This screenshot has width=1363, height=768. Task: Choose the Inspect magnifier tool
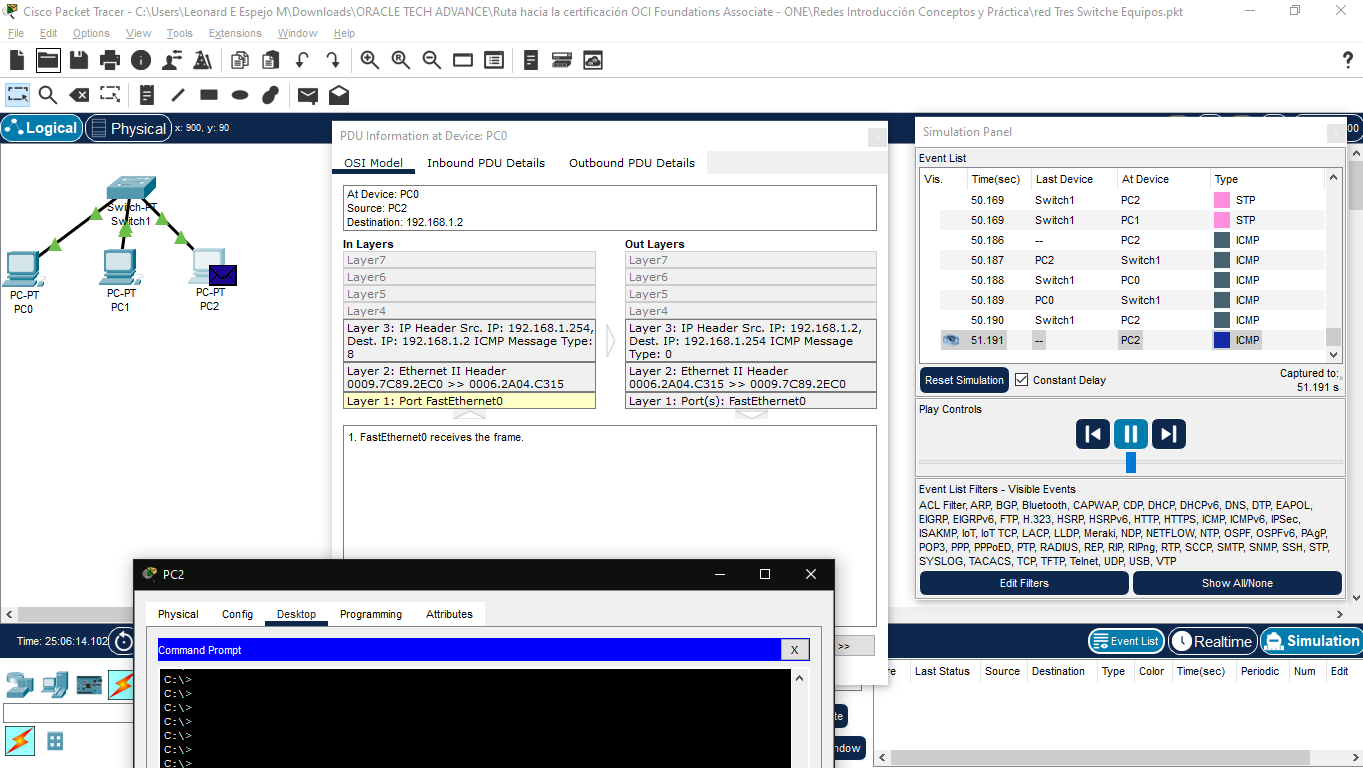48,95
